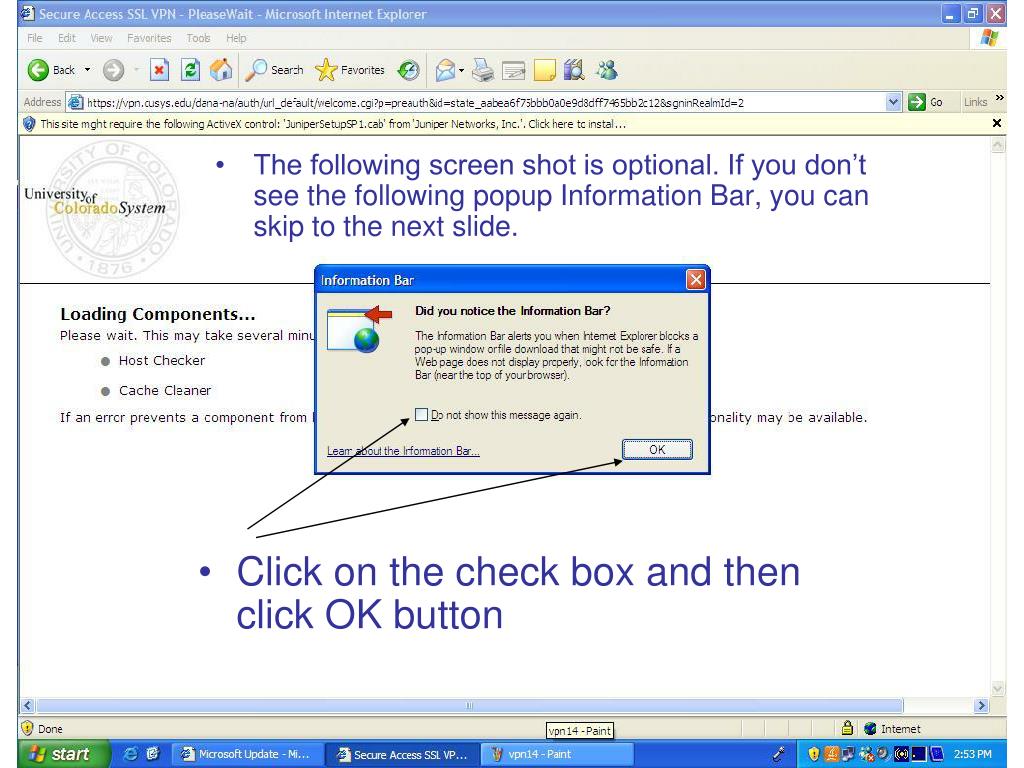The image size is (1024, 768).
Task: Click the vertical scrollbar down arrow
Action: (998, 688)
